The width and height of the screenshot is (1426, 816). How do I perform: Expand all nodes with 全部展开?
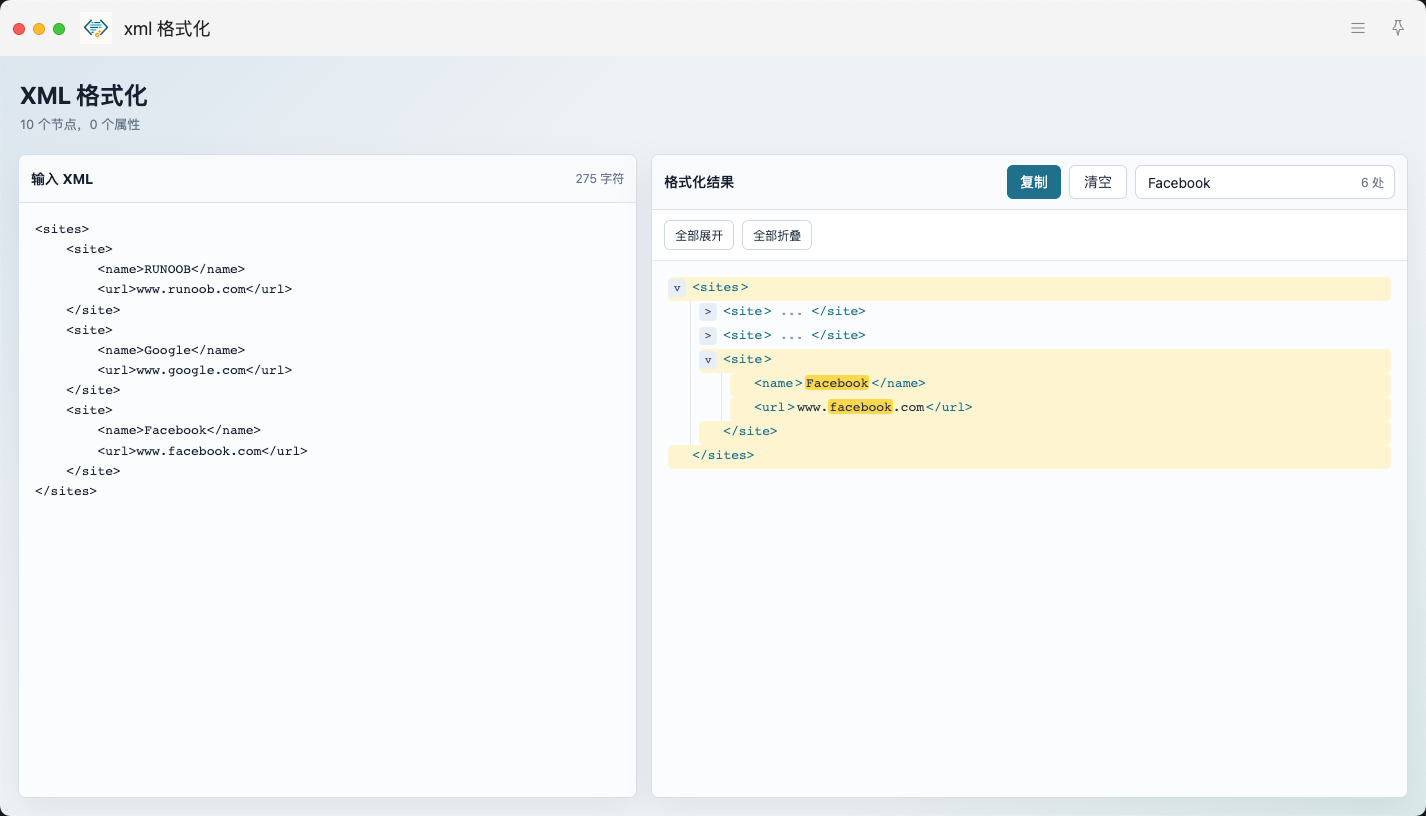point(699,235)
